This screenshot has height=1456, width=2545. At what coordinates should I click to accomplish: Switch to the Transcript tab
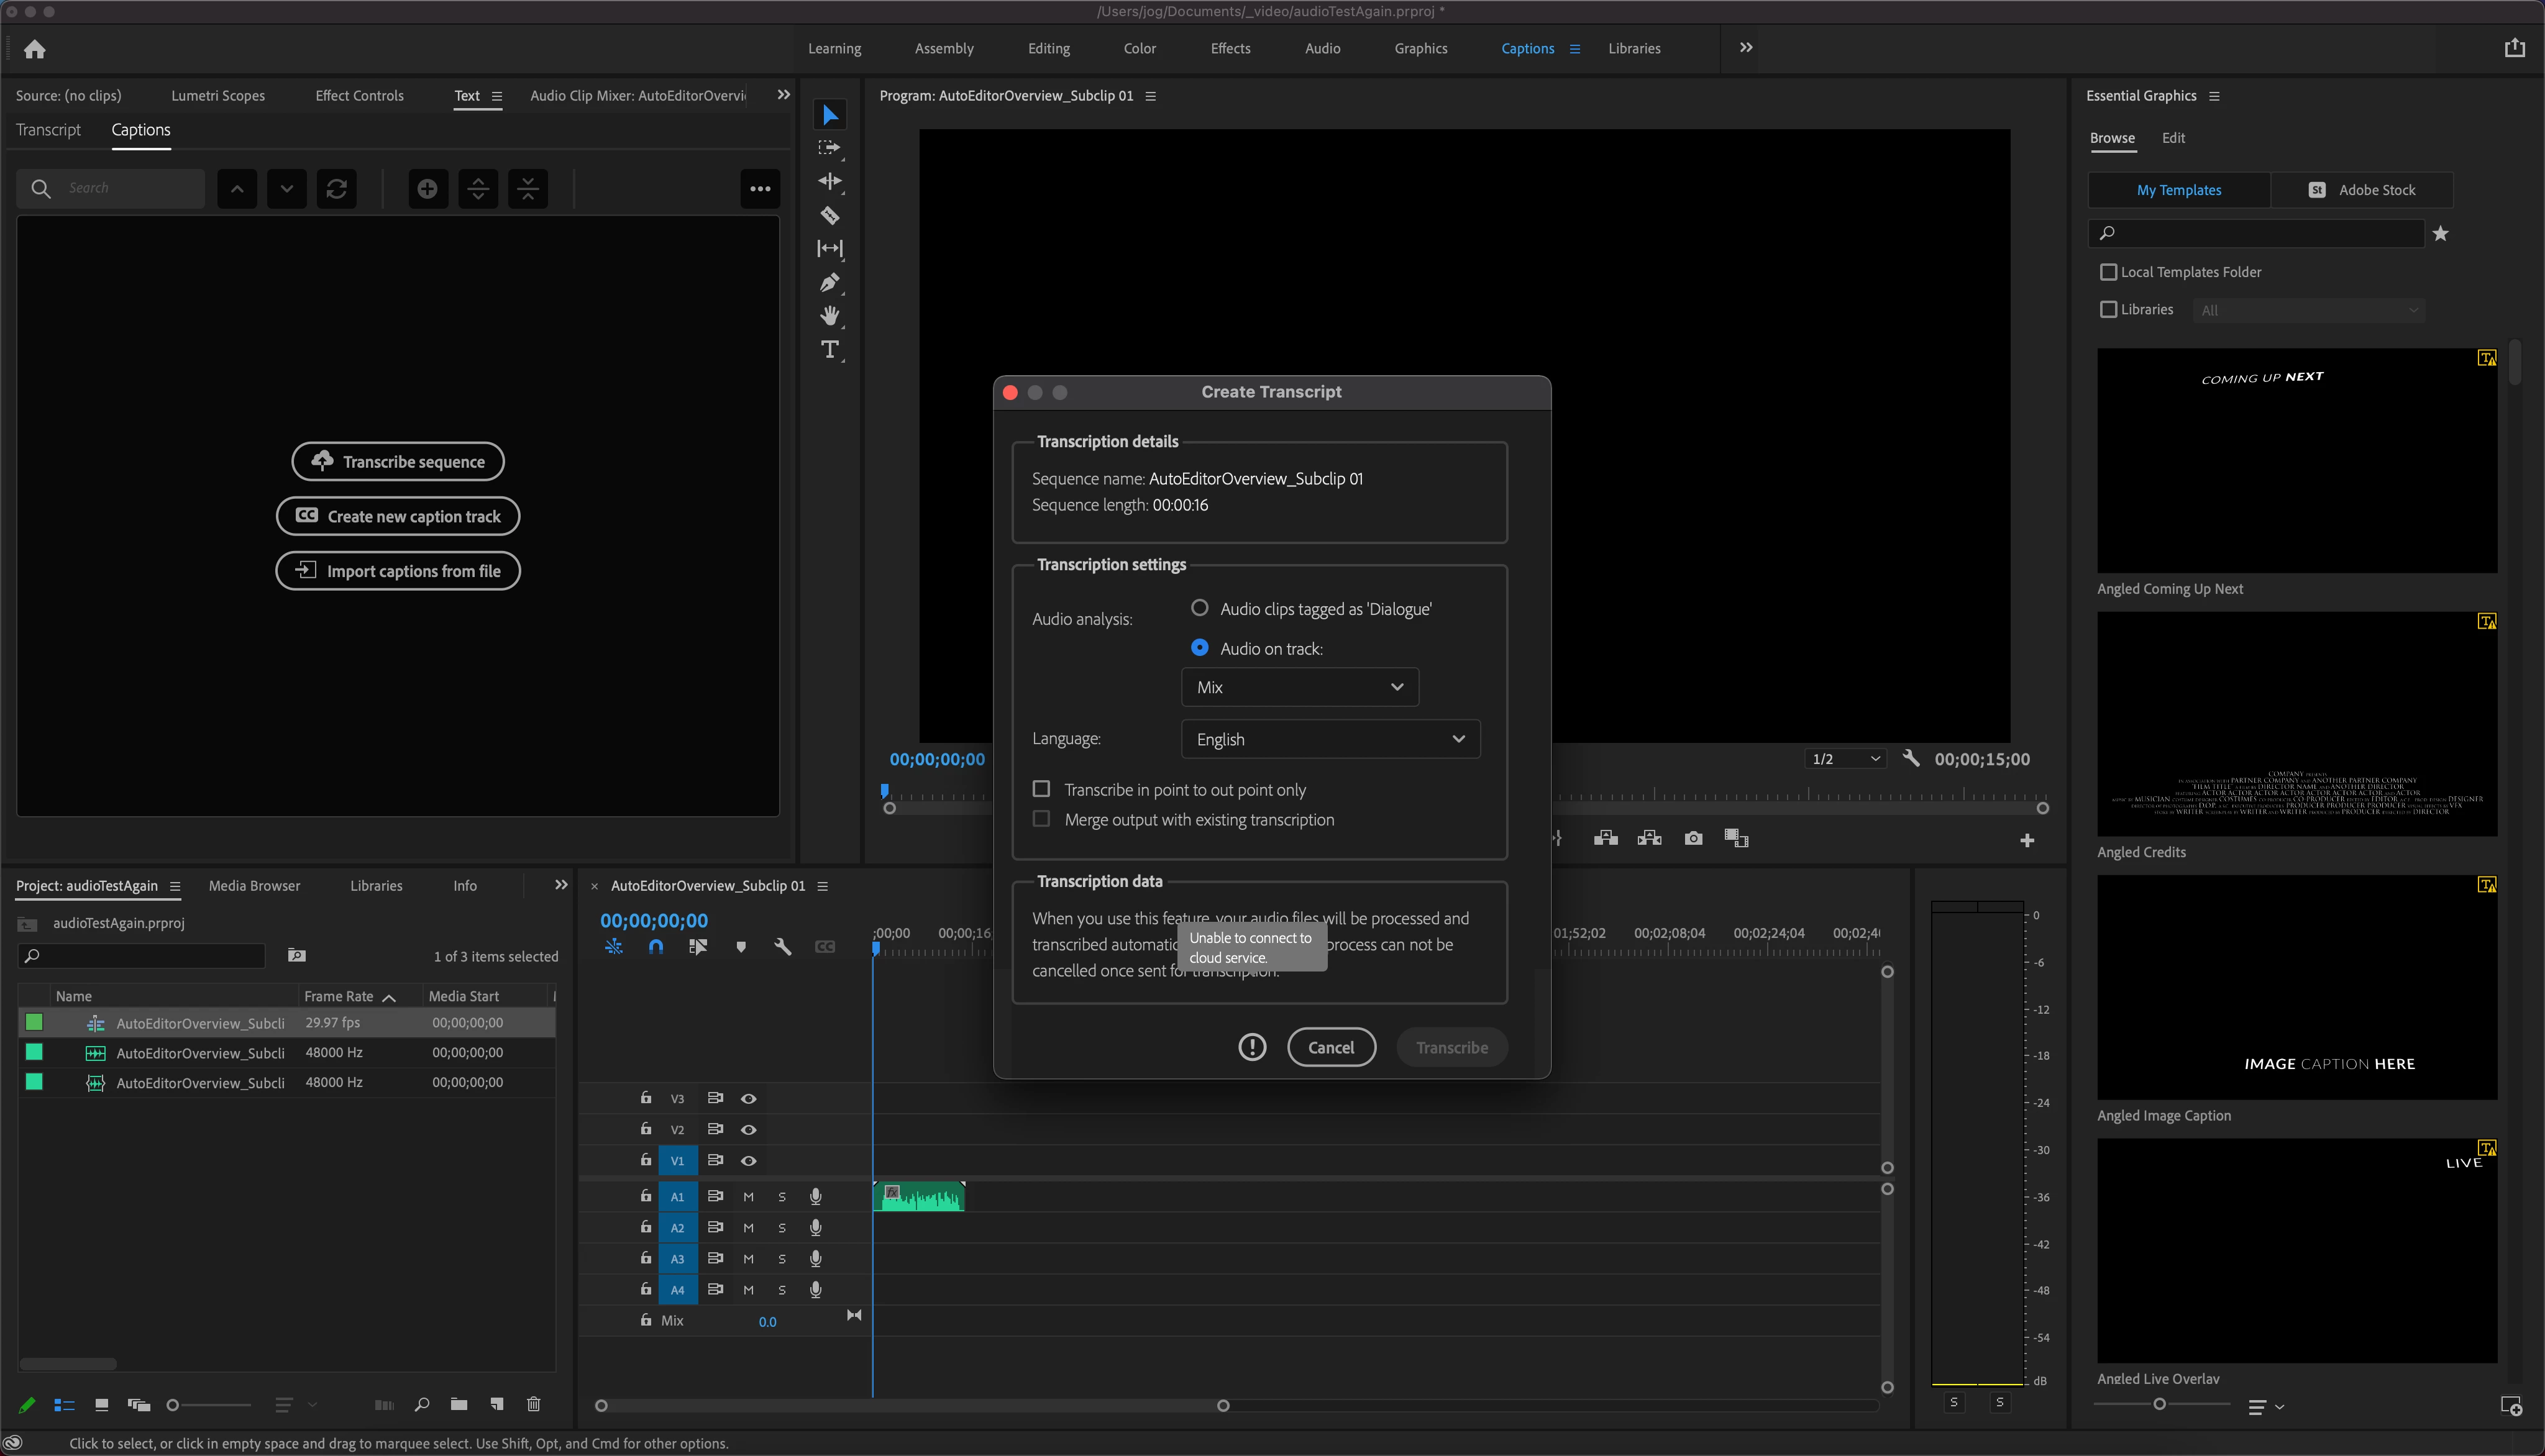pyautogui.click(x=48, y=130)
